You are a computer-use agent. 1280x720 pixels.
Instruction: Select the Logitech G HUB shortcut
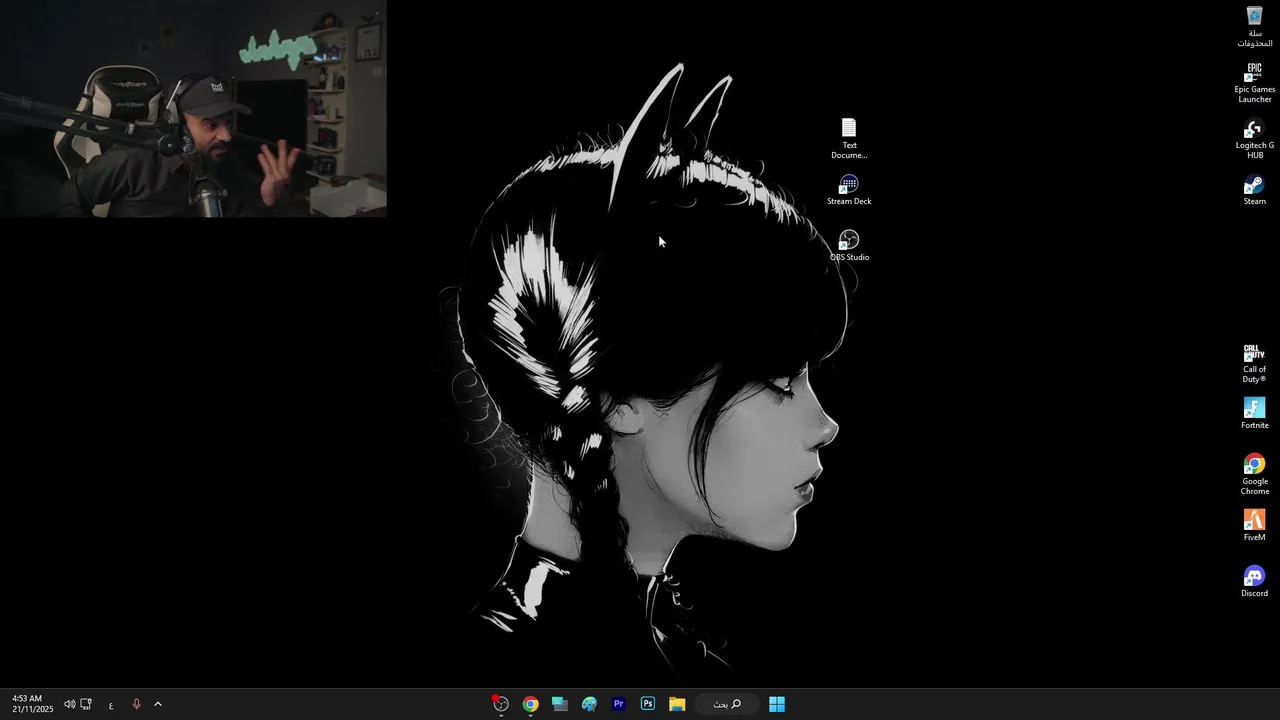click(x=1254, y=139)
